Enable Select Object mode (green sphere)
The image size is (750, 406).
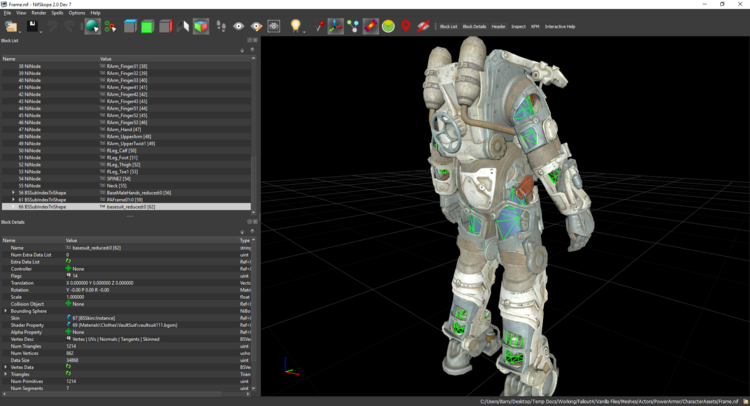(x=92, y=26)
